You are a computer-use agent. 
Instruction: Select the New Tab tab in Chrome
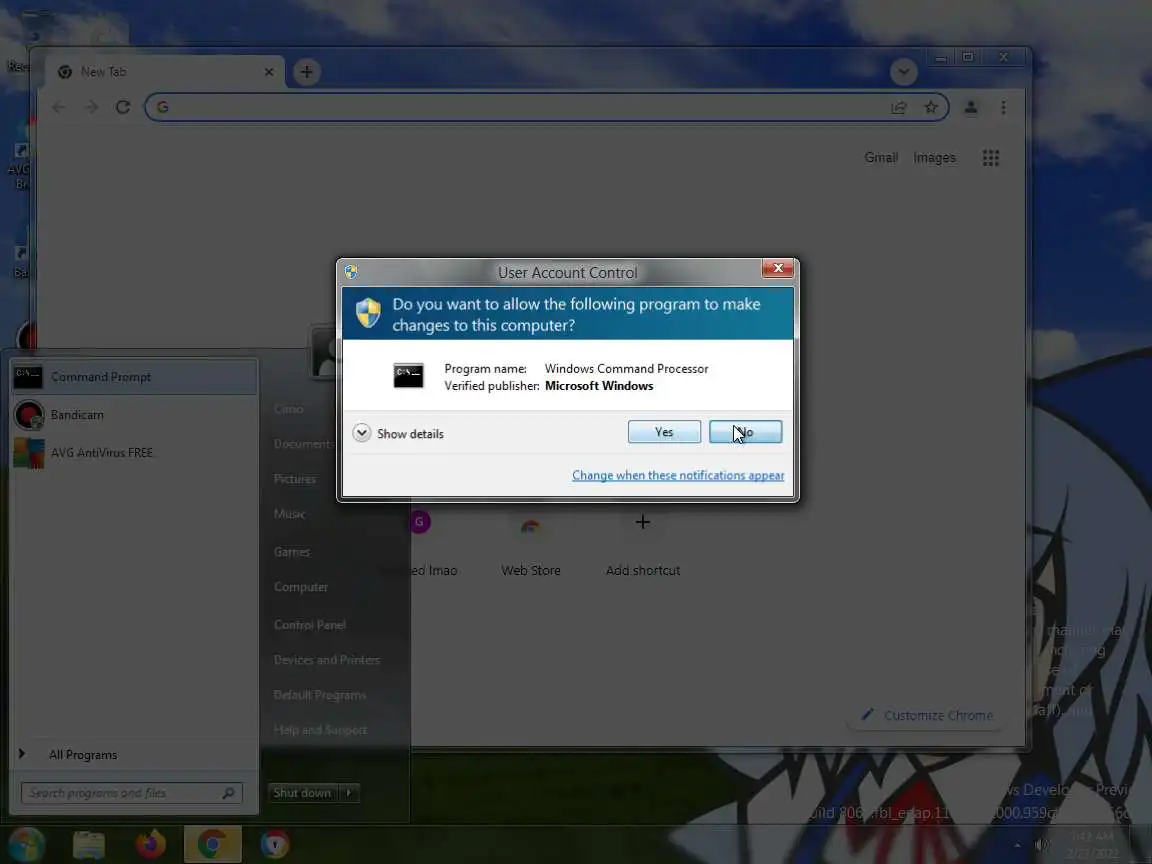point(165,72)
